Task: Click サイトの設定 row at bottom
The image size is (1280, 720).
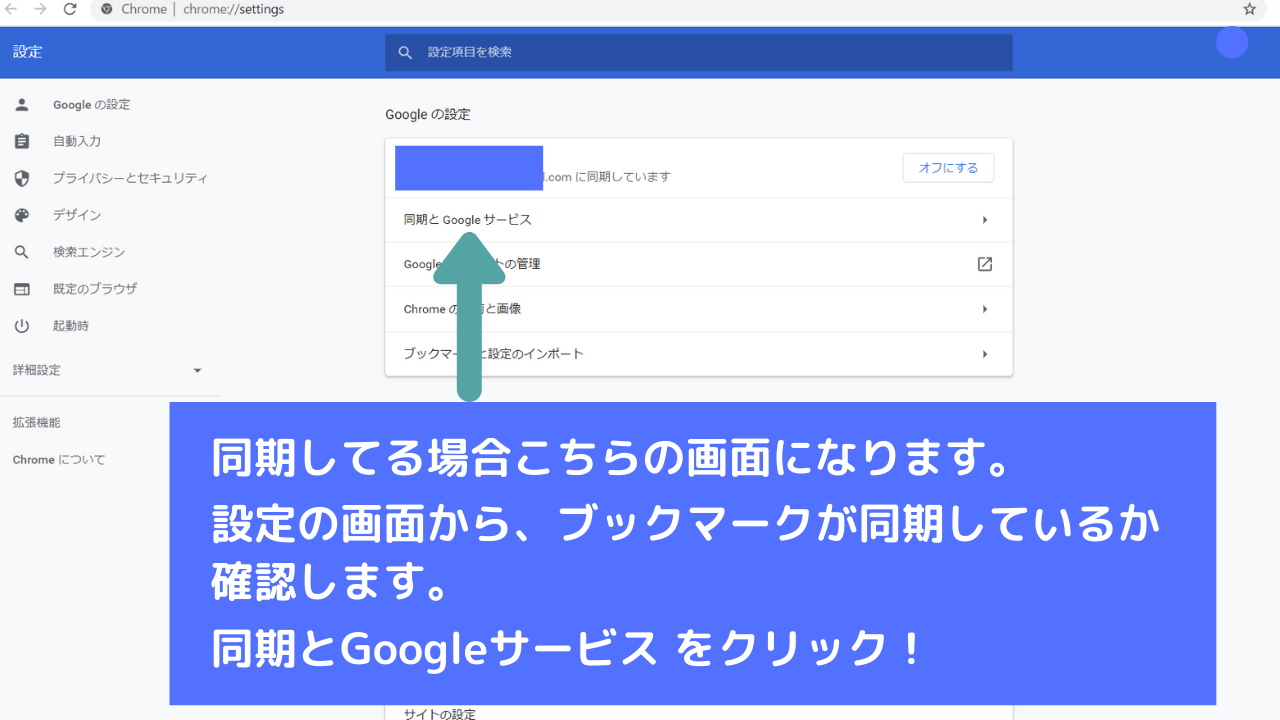Action: point(699,713)
